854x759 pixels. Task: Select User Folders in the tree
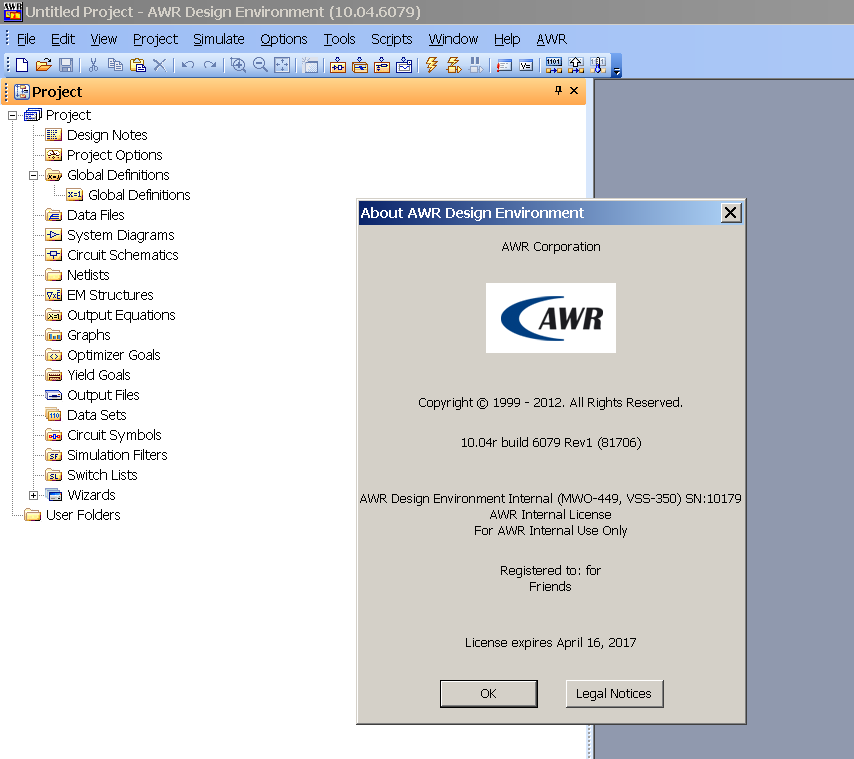pyautogui.click(x=83, y=515)
